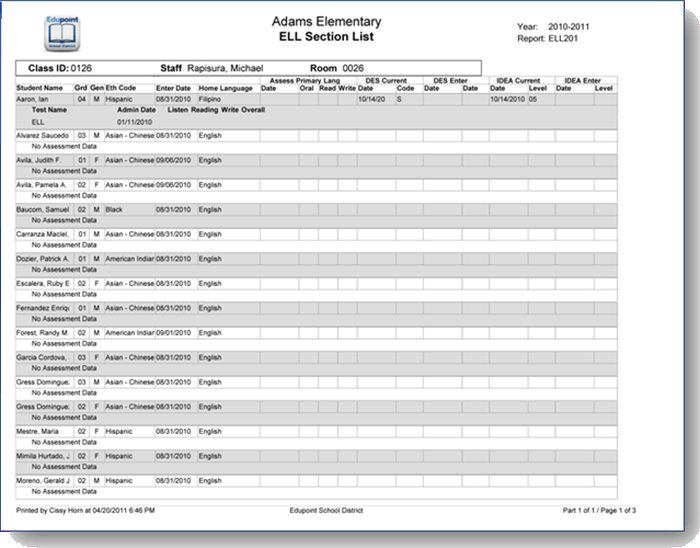700x548 pixels.
Task: Click 'No Assessment Data' under Alvarez Saucedo
Action: (64, 146)
